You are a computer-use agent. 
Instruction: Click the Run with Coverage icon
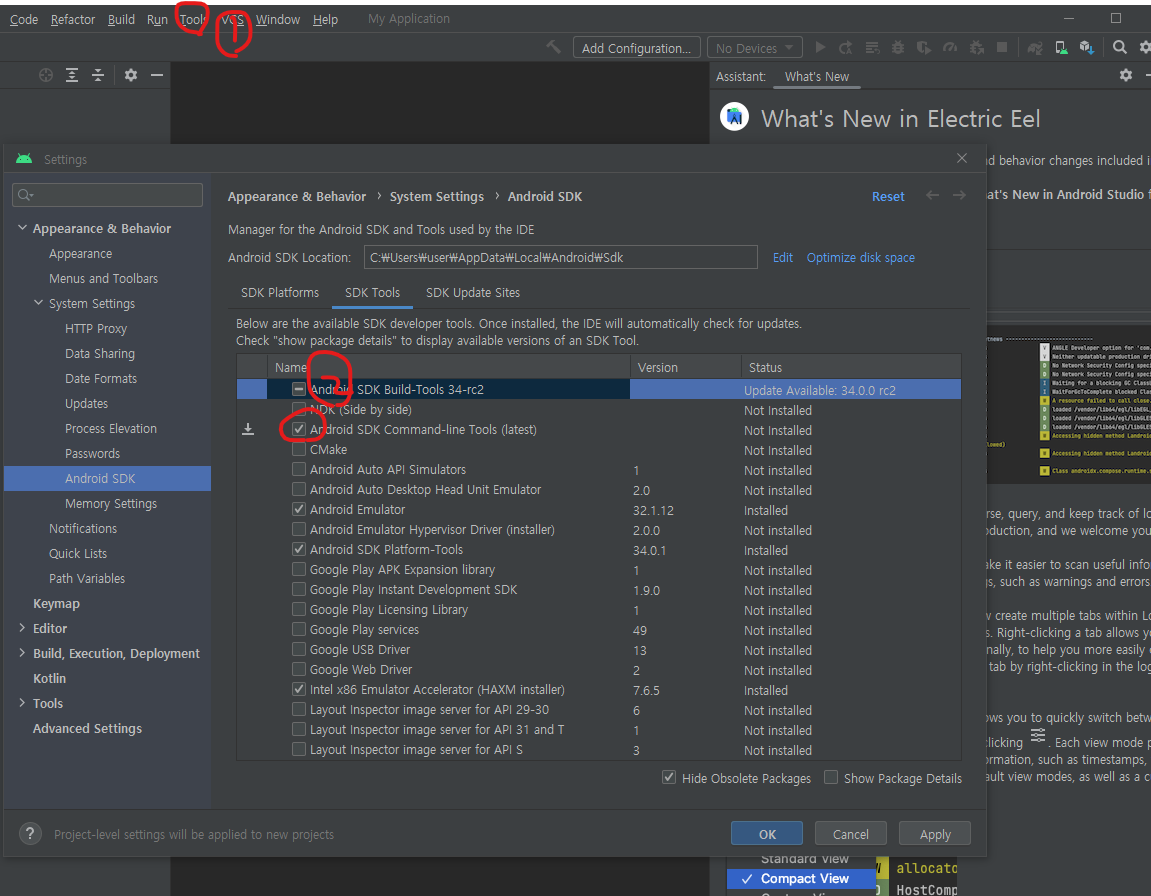coord(923,48)
